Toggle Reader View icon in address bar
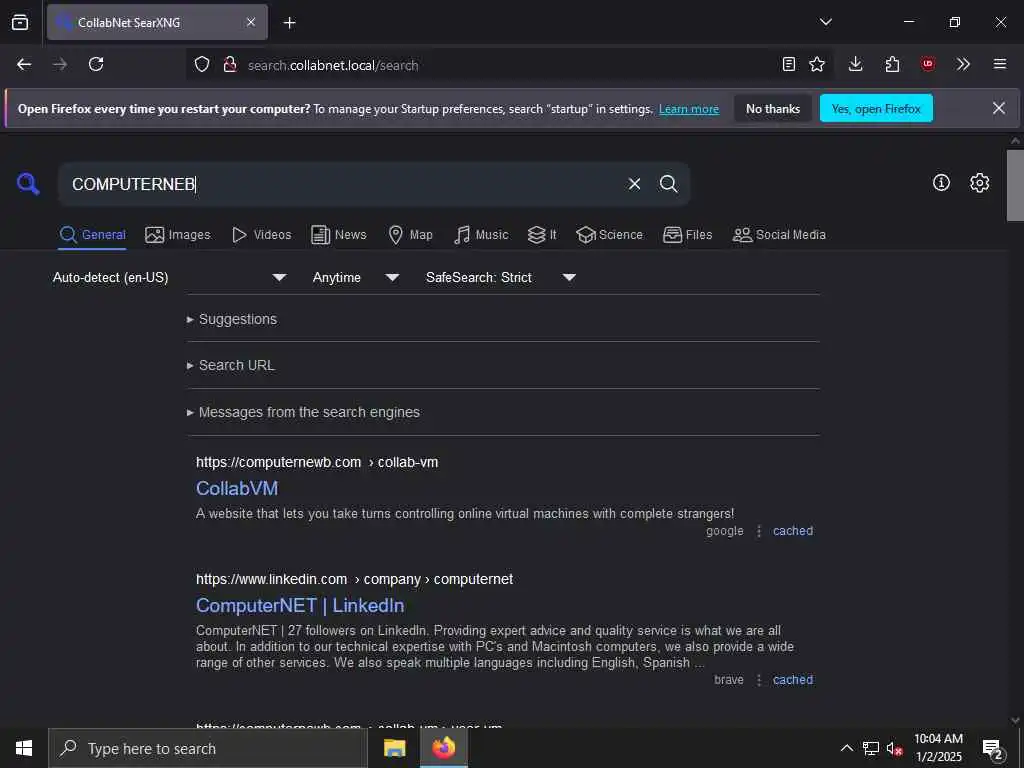Viewport: 1024px width, 768px height. [789, 64]
